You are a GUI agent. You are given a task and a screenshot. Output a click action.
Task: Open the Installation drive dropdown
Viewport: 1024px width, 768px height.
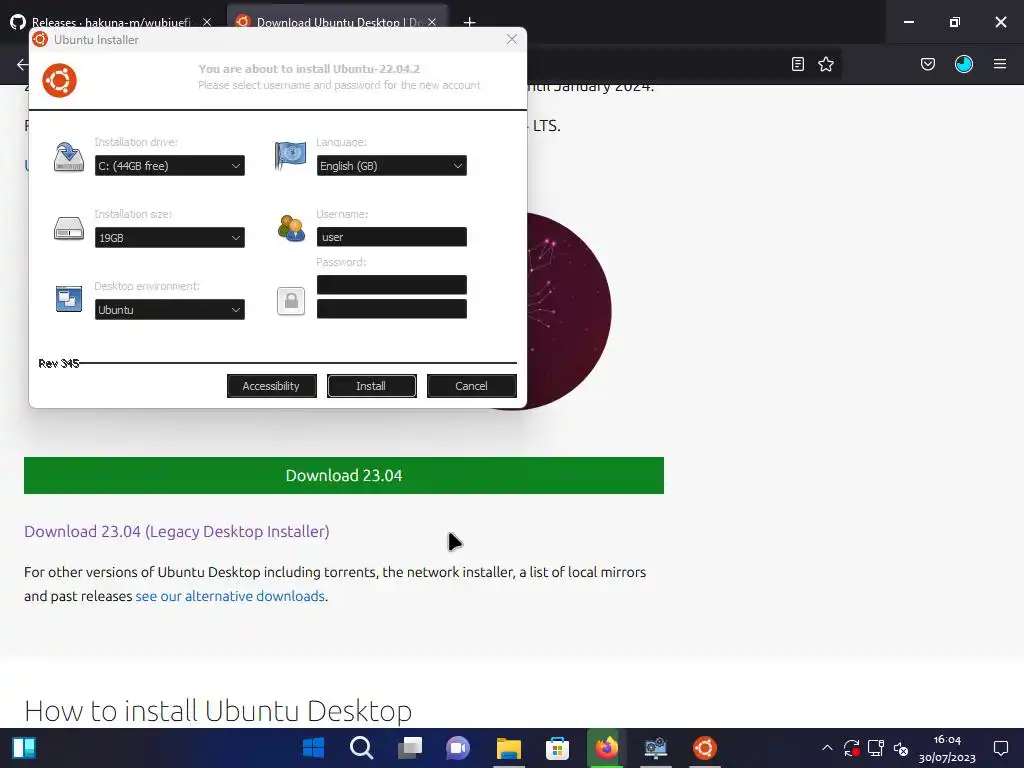(x=170, y=166)
